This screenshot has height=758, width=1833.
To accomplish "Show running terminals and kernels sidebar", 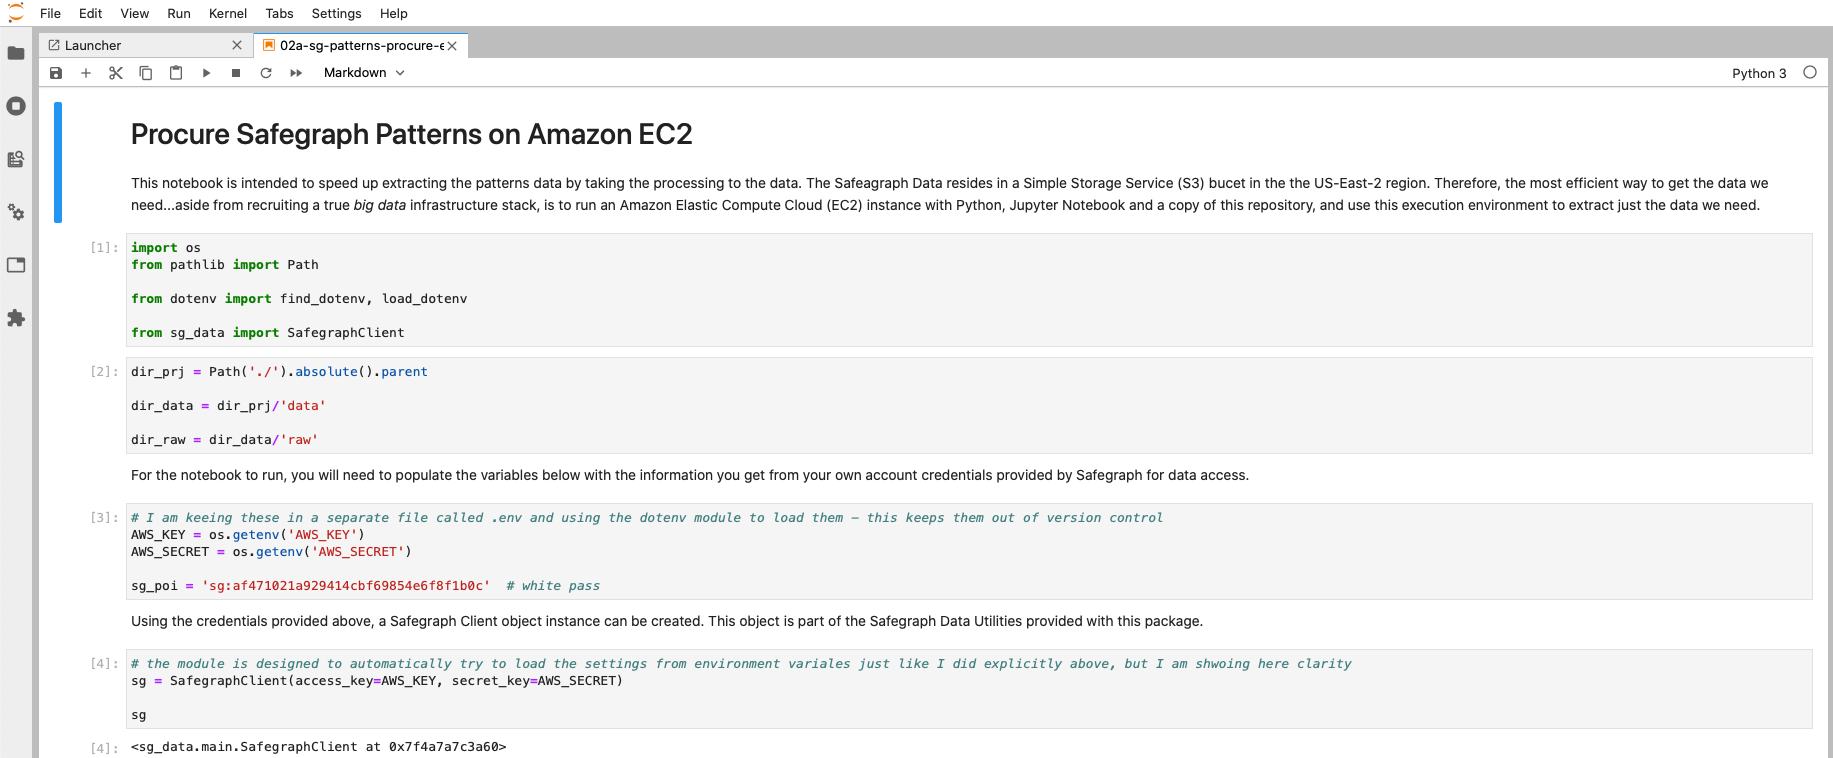I will (x=16, y=106).
